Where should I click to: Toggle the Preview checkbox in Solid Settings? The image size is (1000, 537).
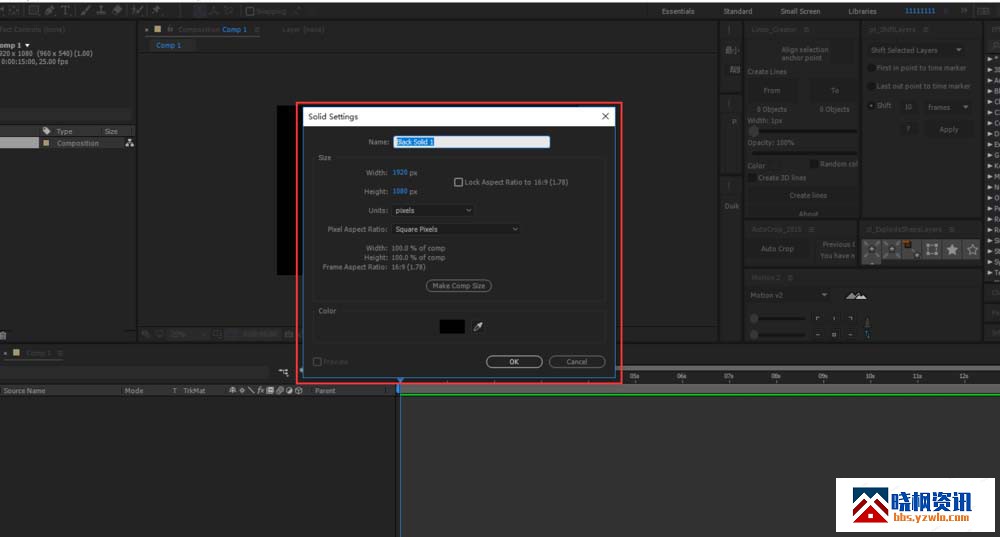[317, 362]
